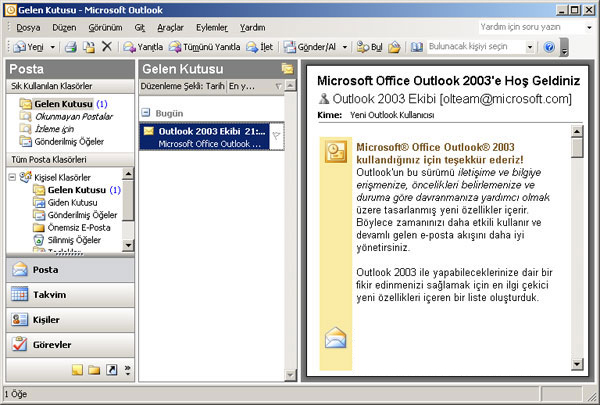600x405 pixels.
Task: Switch to the Kişiler contacts pane
Action: [x=70, y=320]
